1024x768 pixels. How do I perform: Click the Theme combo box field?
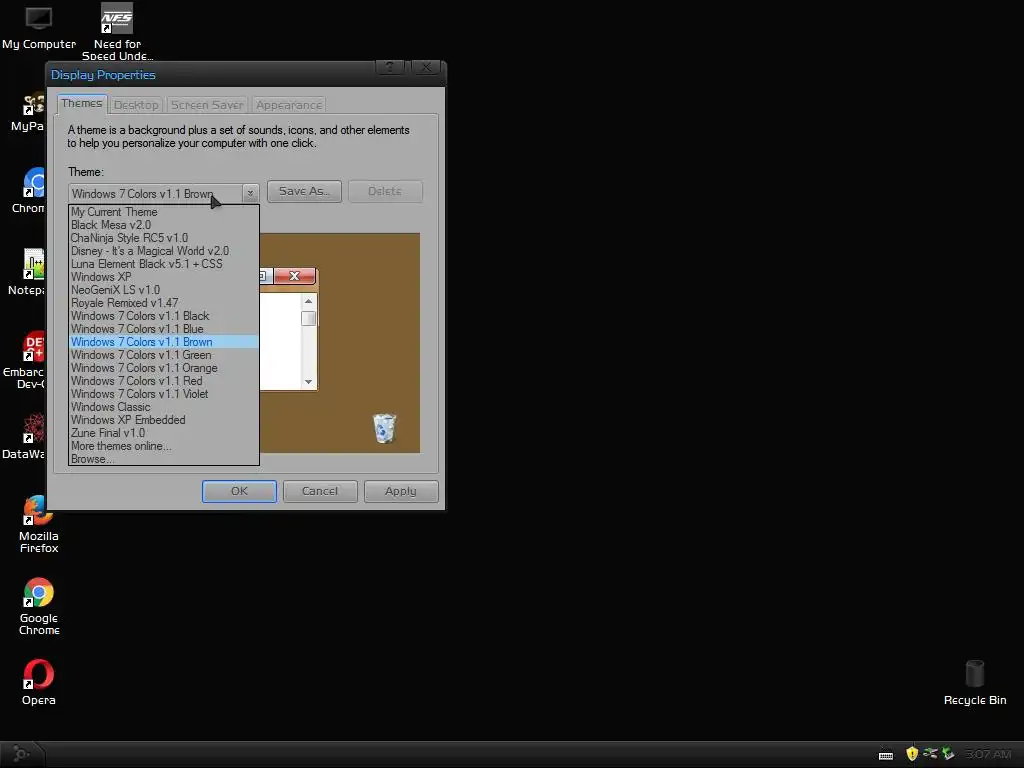[x=164, y=193]
